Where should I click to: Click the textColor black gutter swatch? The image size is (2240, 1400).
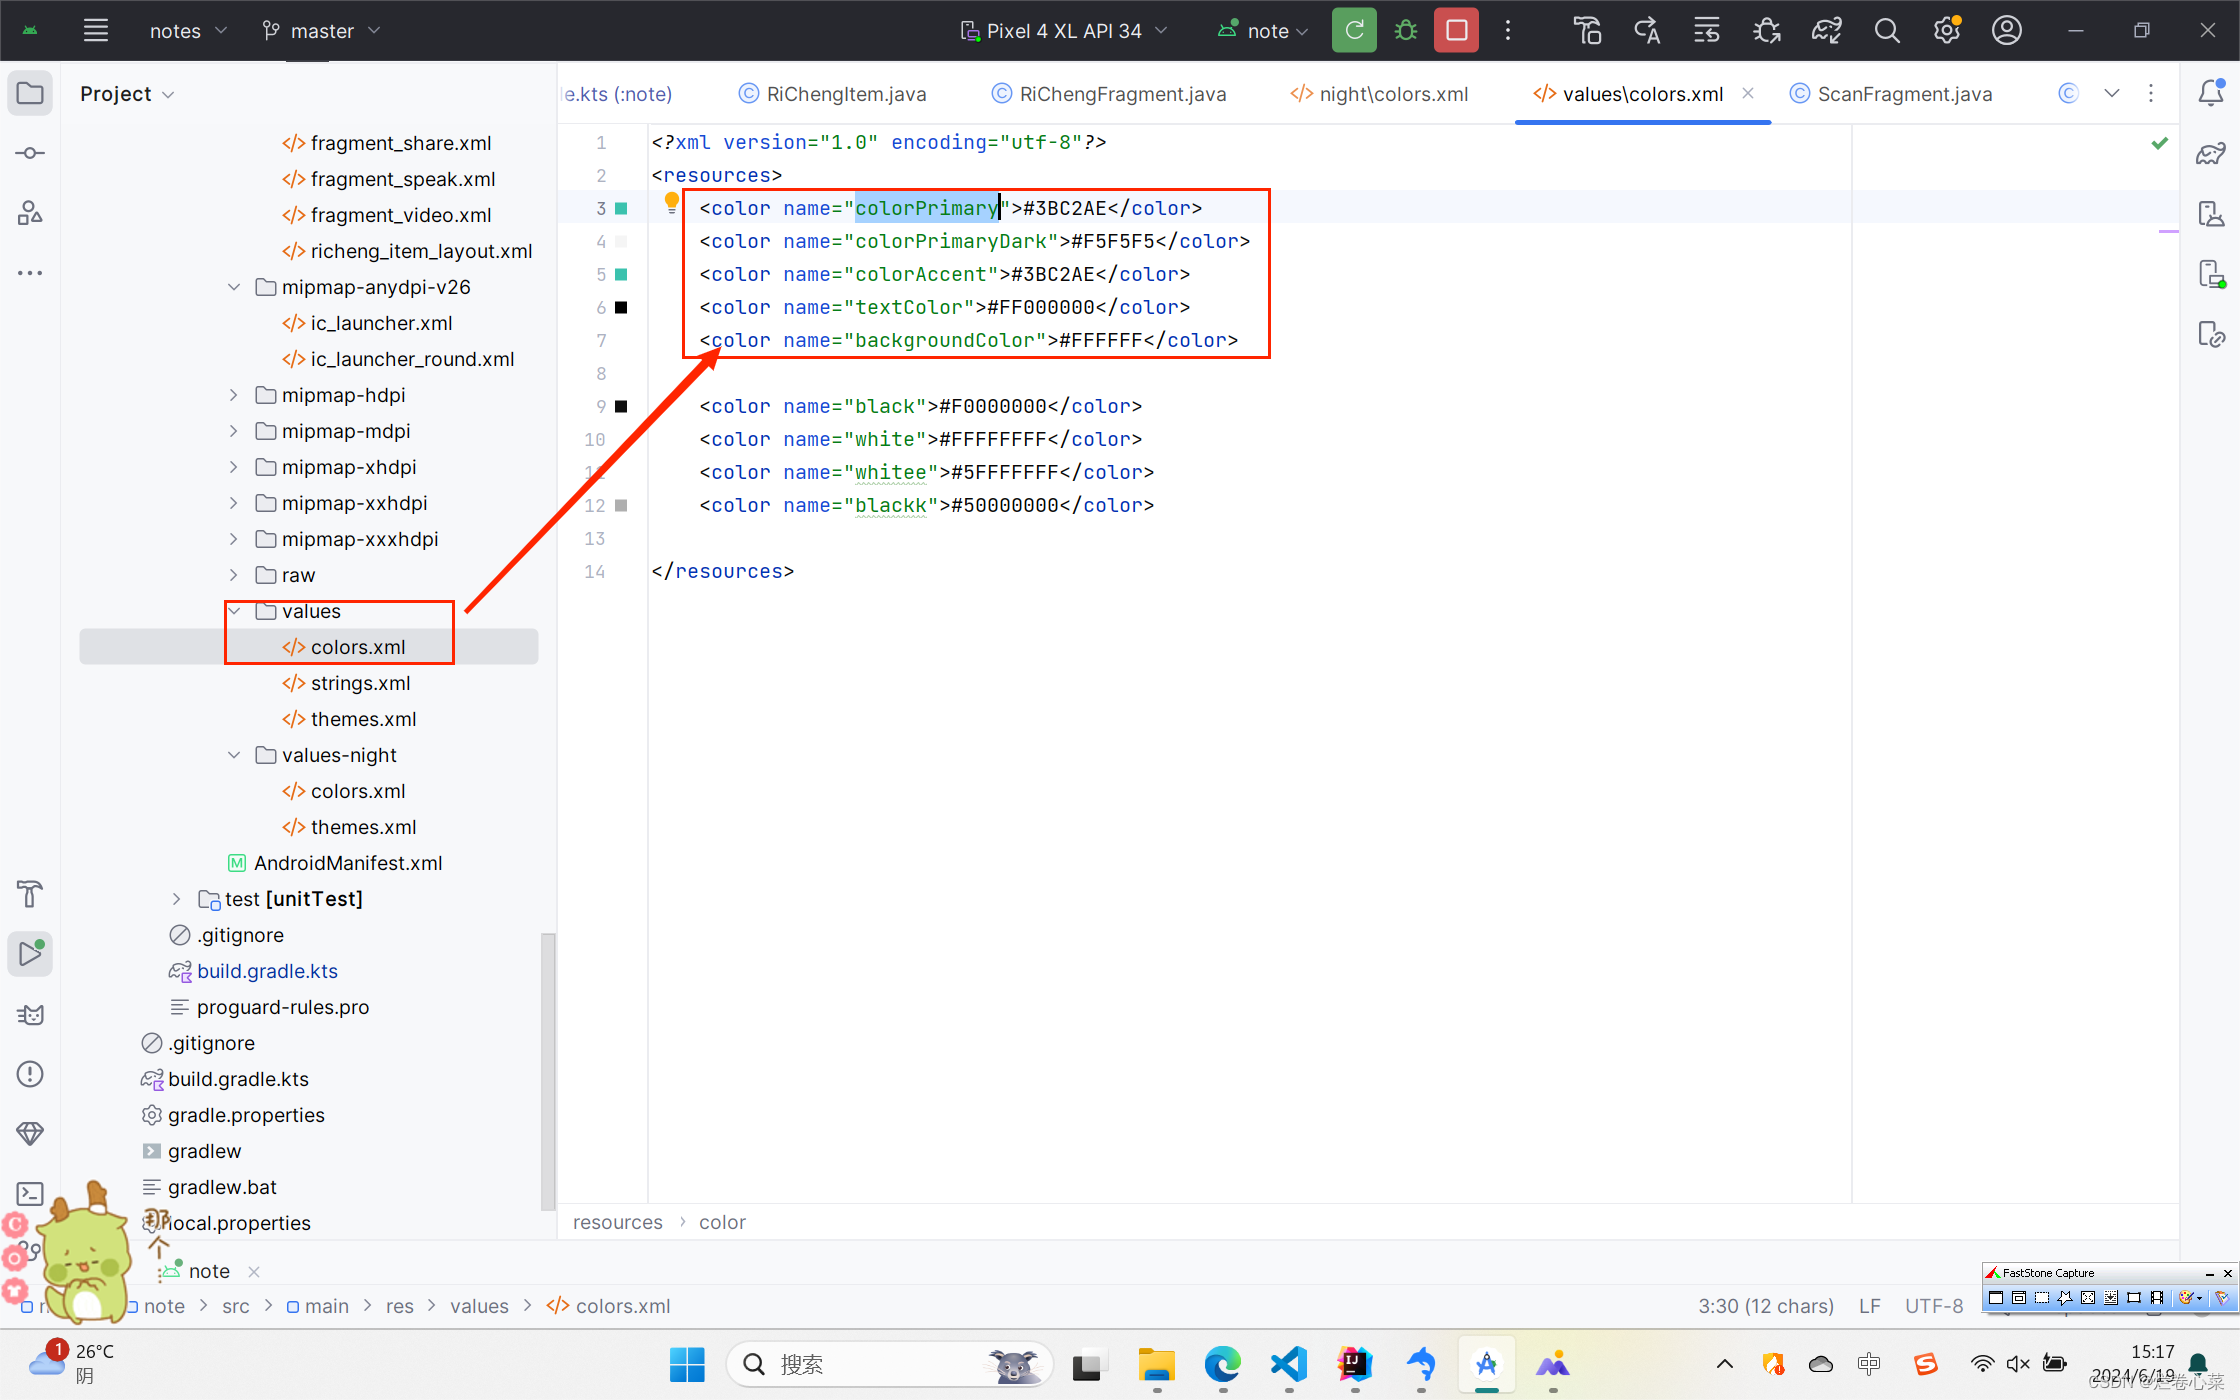tap(621, 307)
